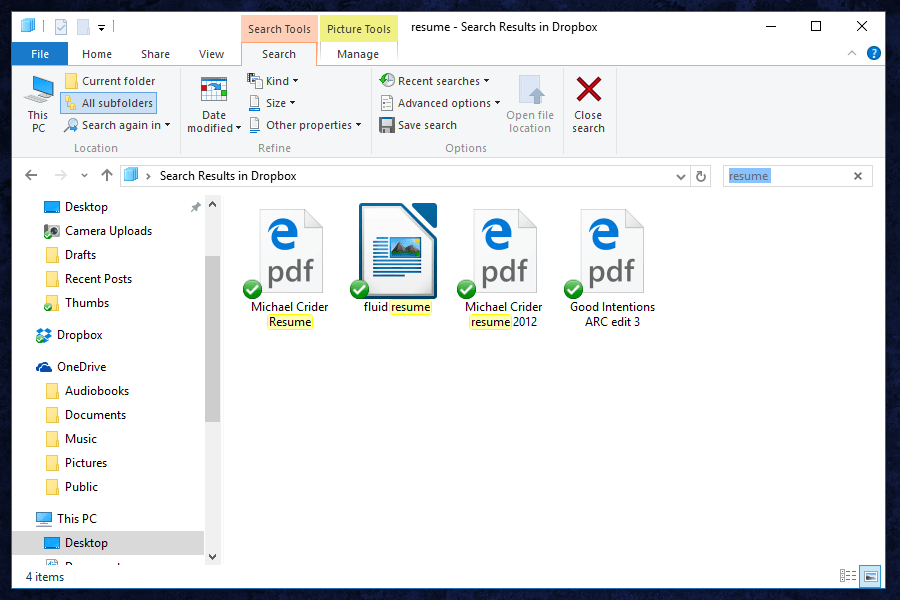Viewport: 900px width, 600px height.
Task: Click the red Close search icon
Action: pyautogui.click(x=588, y=90)
